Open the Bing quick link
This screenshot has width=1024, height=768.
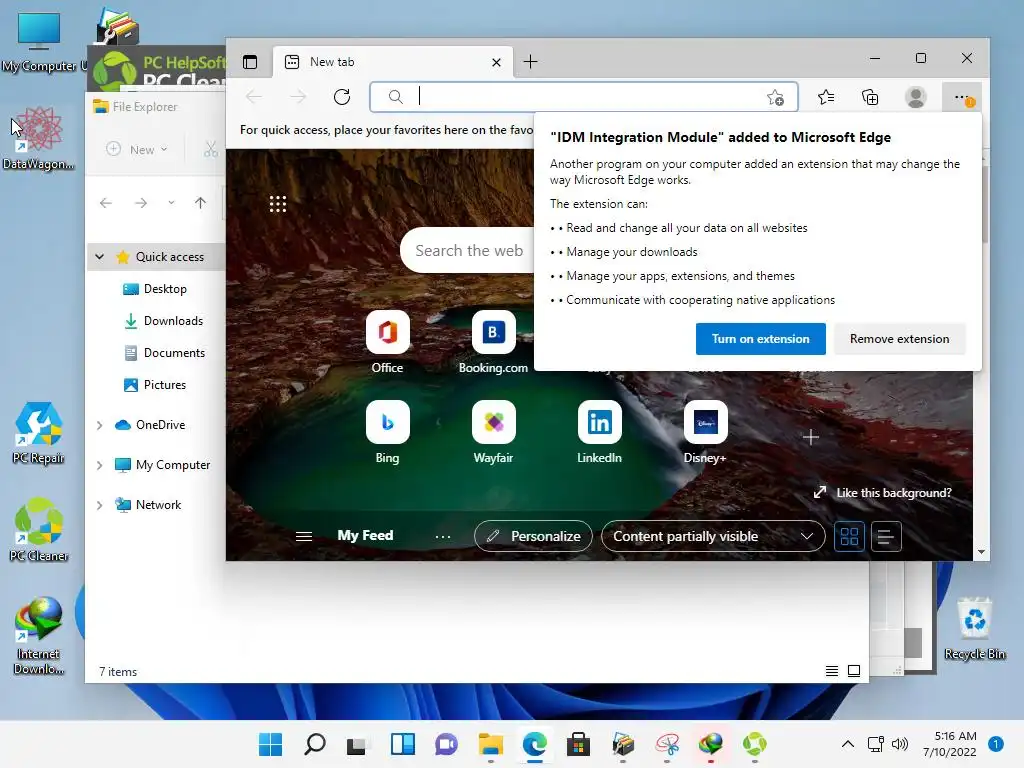coord(387,432)
